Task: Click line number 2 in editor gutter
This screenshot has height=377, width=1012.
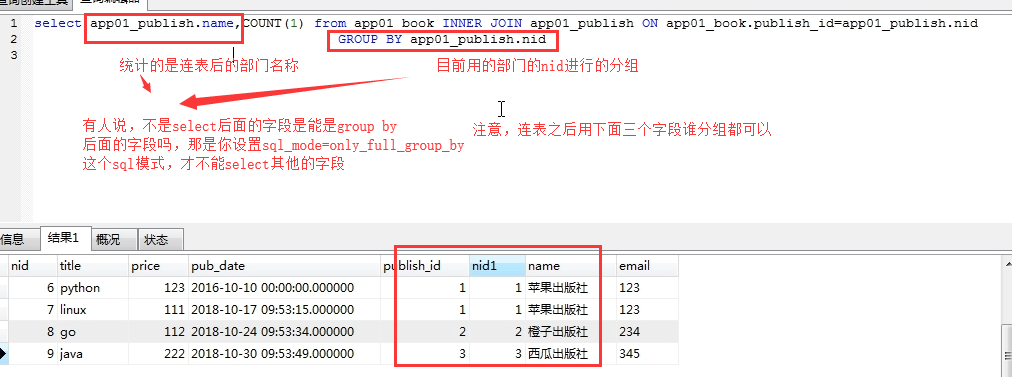Action: point(13,39)
